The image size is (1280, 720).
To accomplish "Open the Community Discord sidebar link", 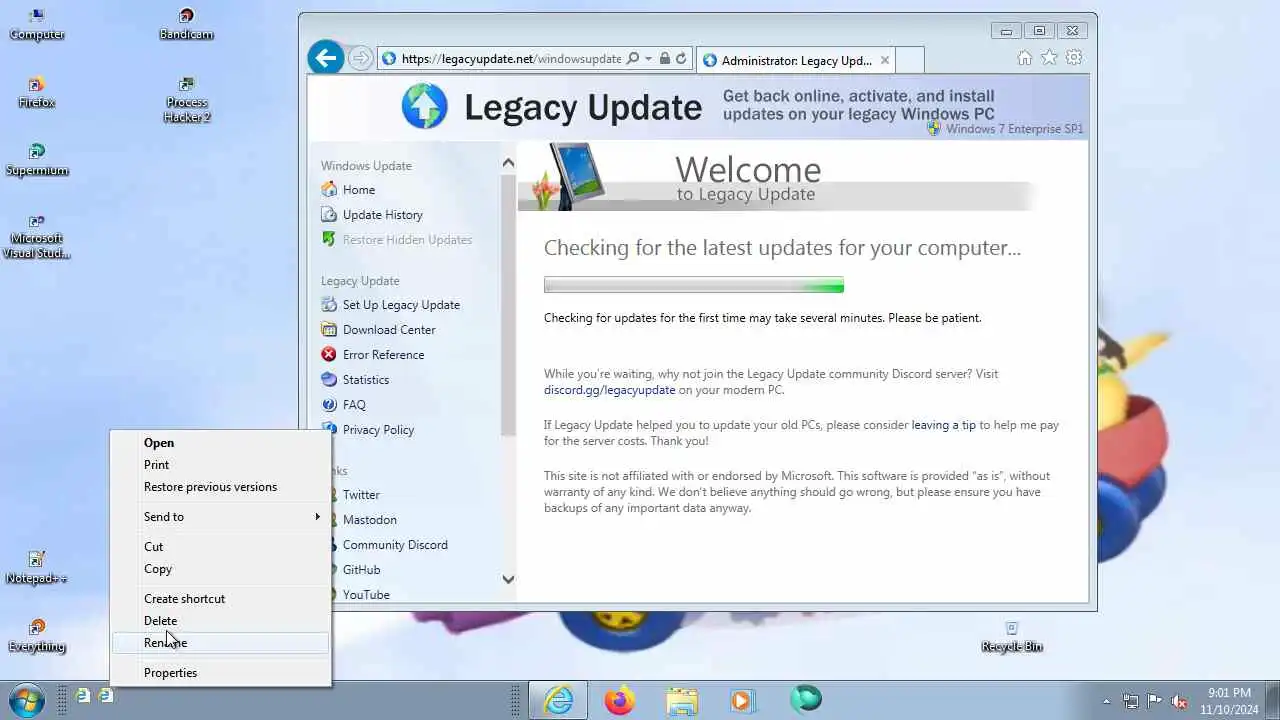I will pyautogui.click(x=395, y=545).
